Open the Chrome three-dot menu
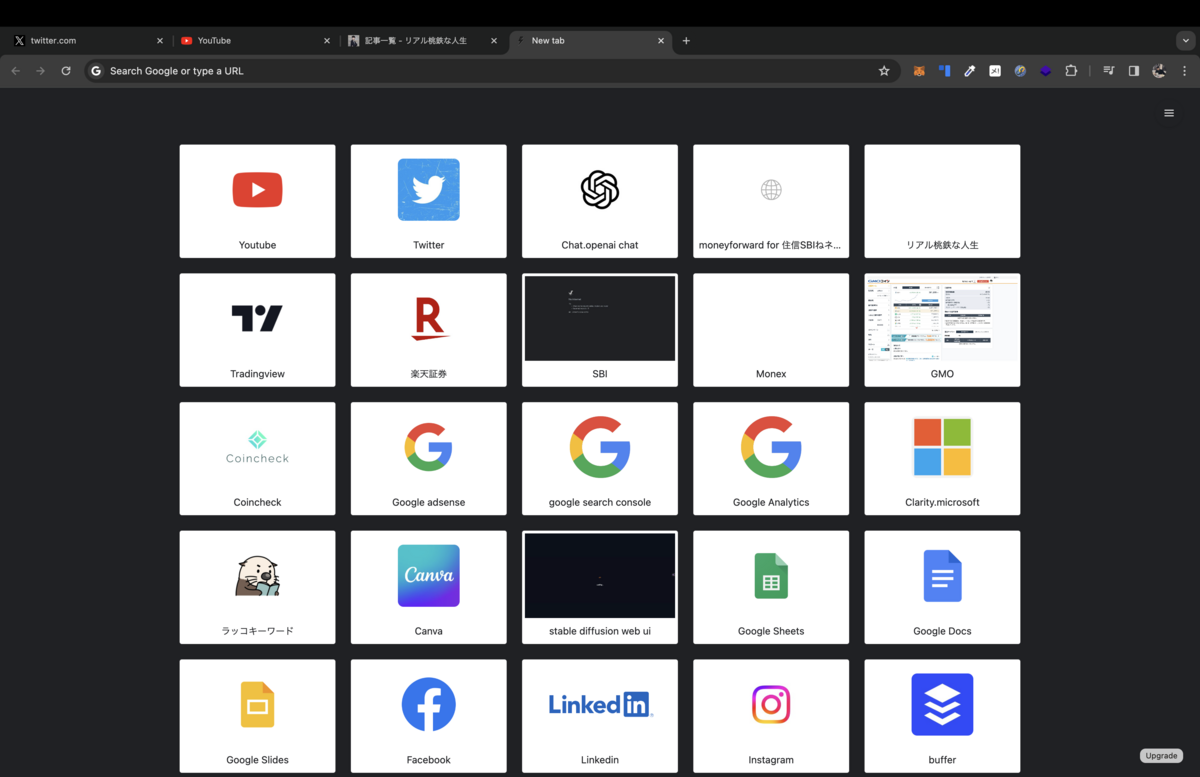 1185,71
